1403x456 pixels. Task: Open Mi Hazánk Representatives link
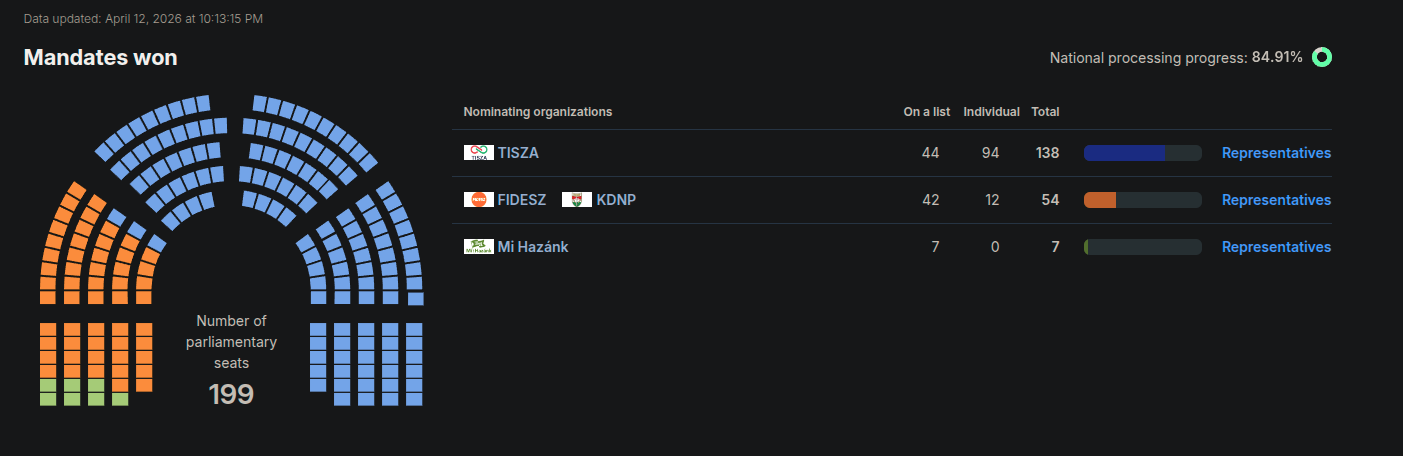(x=1276, y=247)
